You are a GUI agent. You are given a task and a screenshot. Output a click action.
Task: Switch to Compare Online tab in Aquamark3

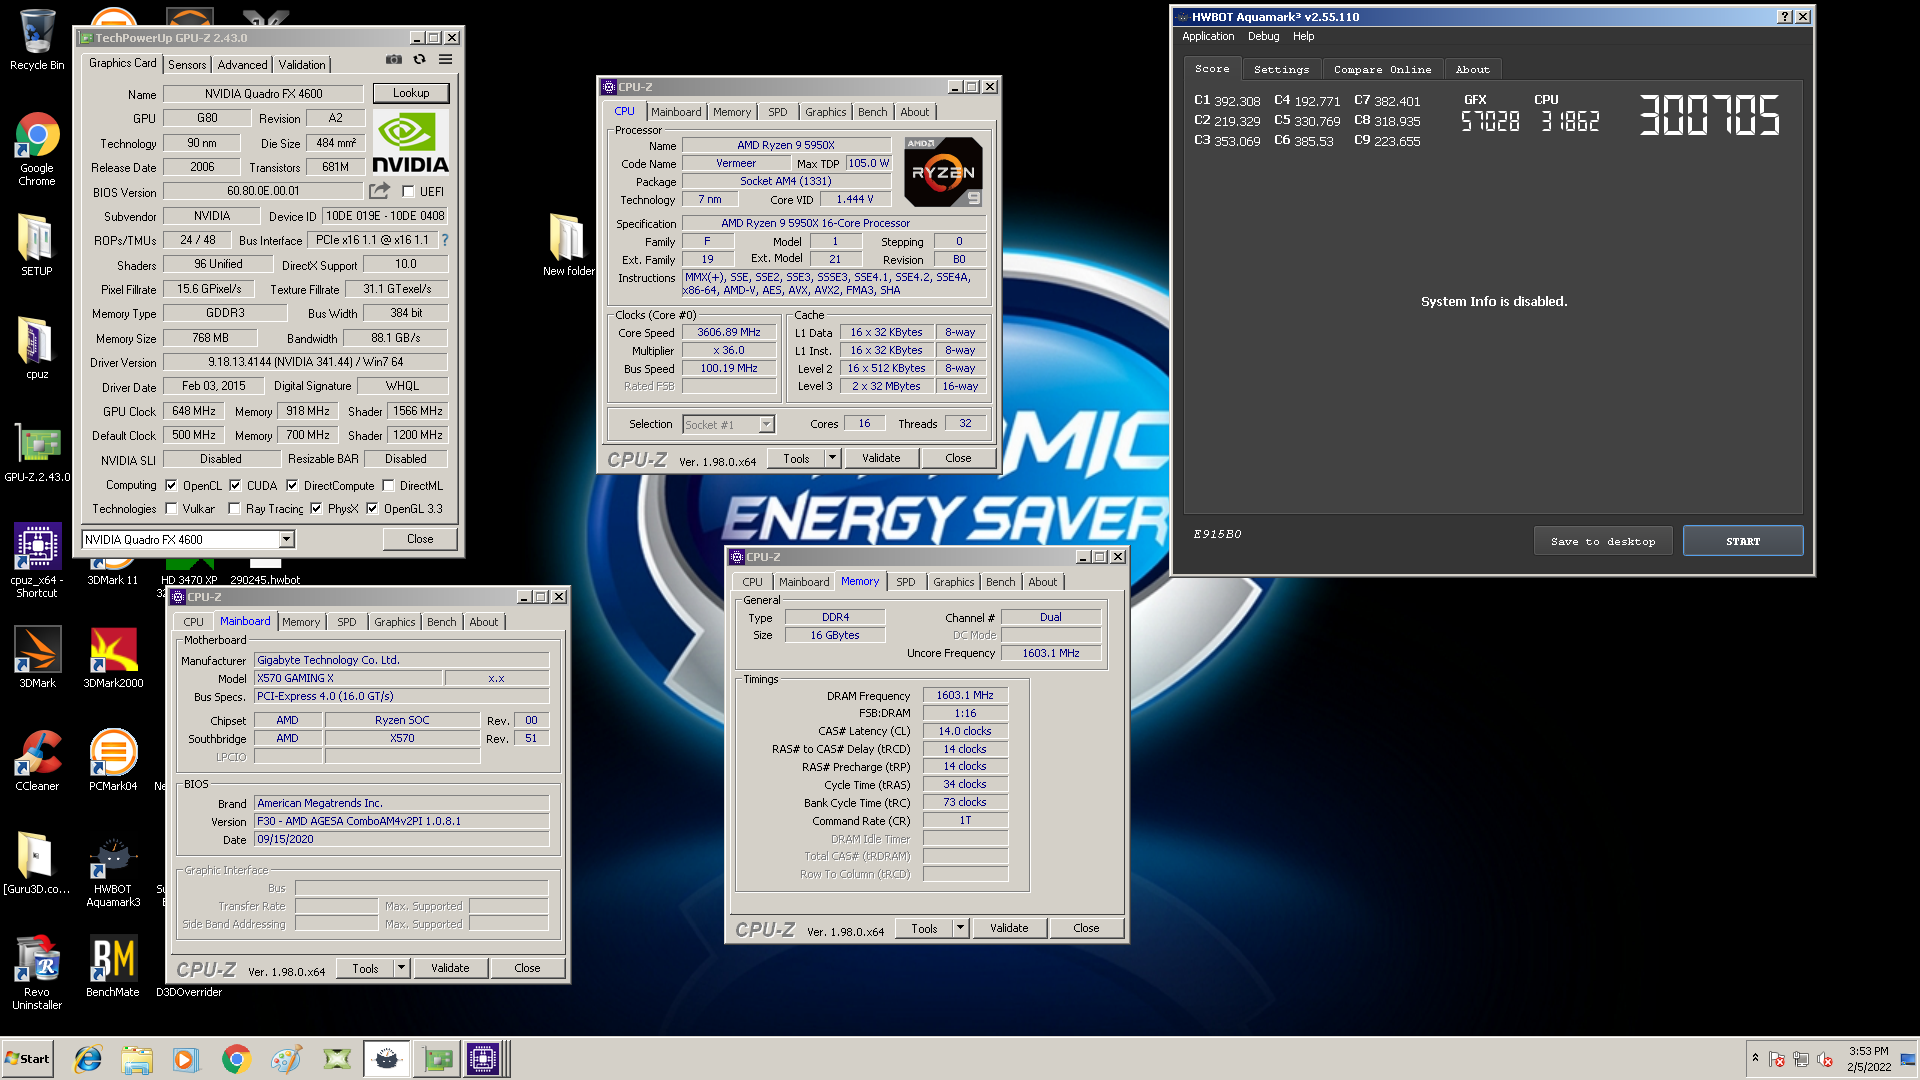tap(1382, 69)
